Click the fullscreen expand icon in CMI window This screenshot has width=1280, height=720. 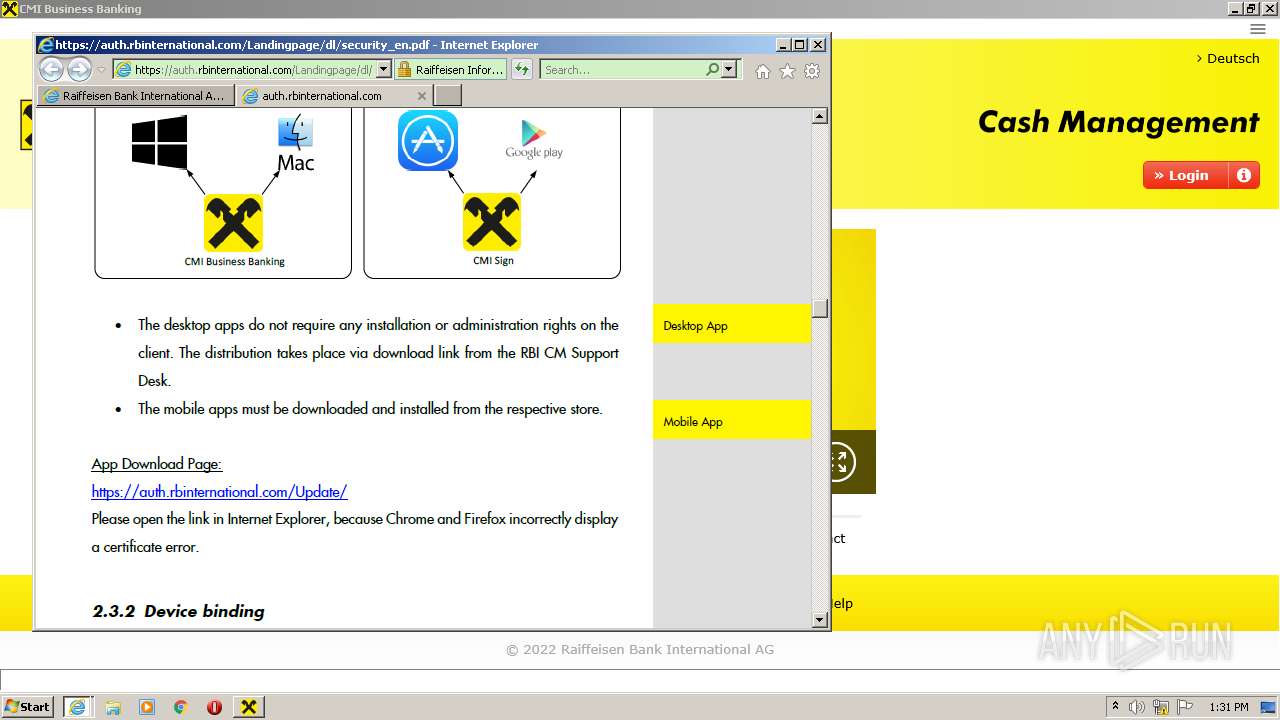(x=840, y=461)
